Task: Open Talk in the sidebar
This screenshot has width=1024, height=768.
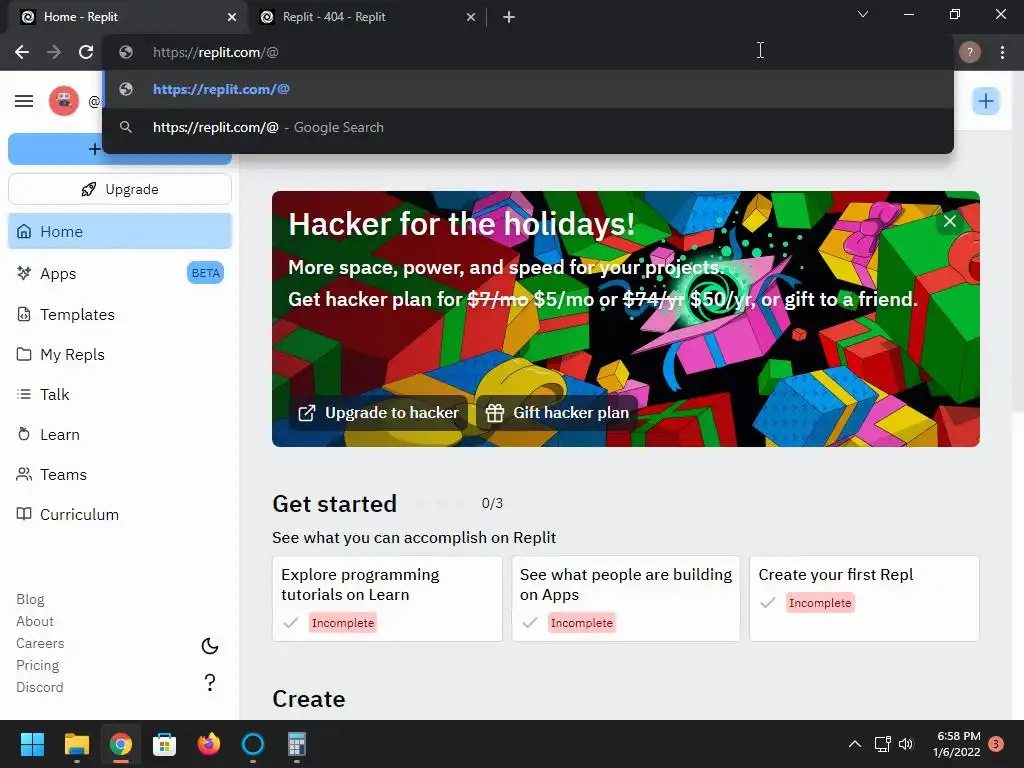Action: [120, 394]
